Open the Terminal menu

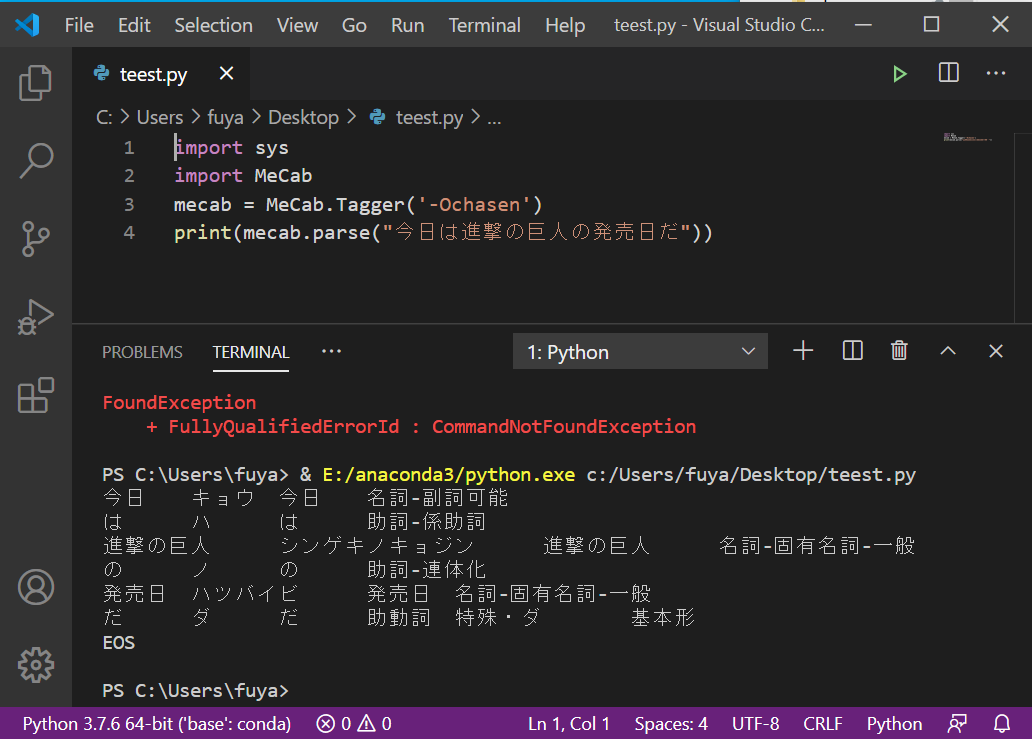point(484,25)
